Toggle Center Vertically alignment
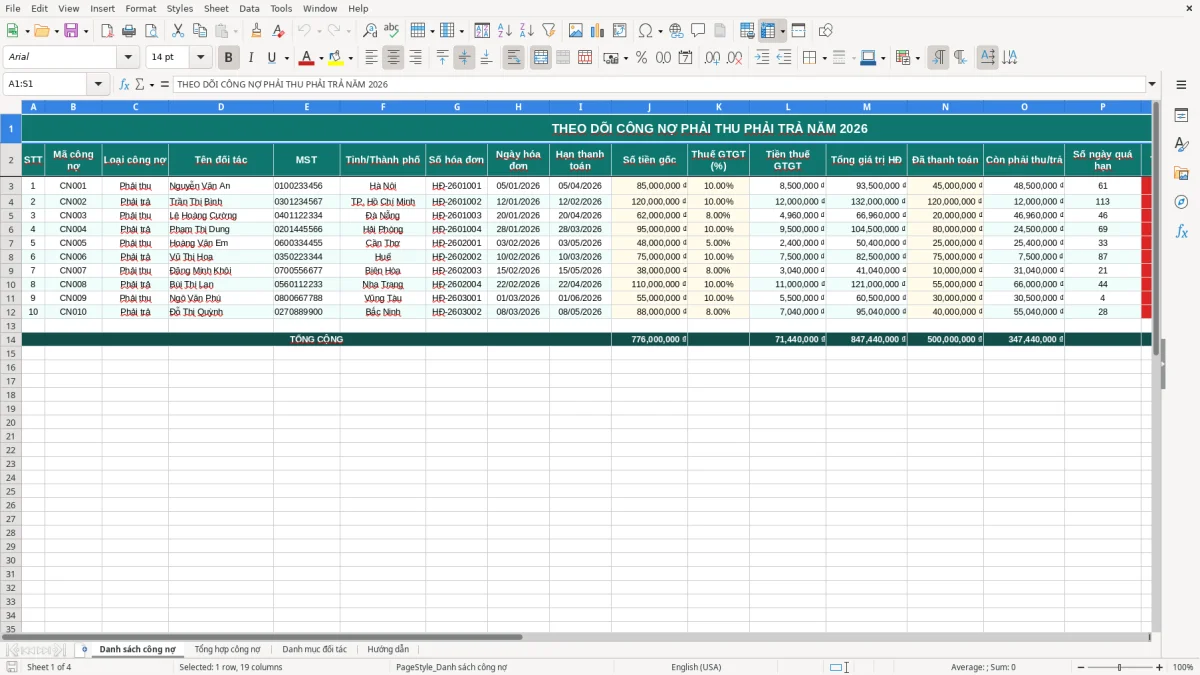 [464, 58]
